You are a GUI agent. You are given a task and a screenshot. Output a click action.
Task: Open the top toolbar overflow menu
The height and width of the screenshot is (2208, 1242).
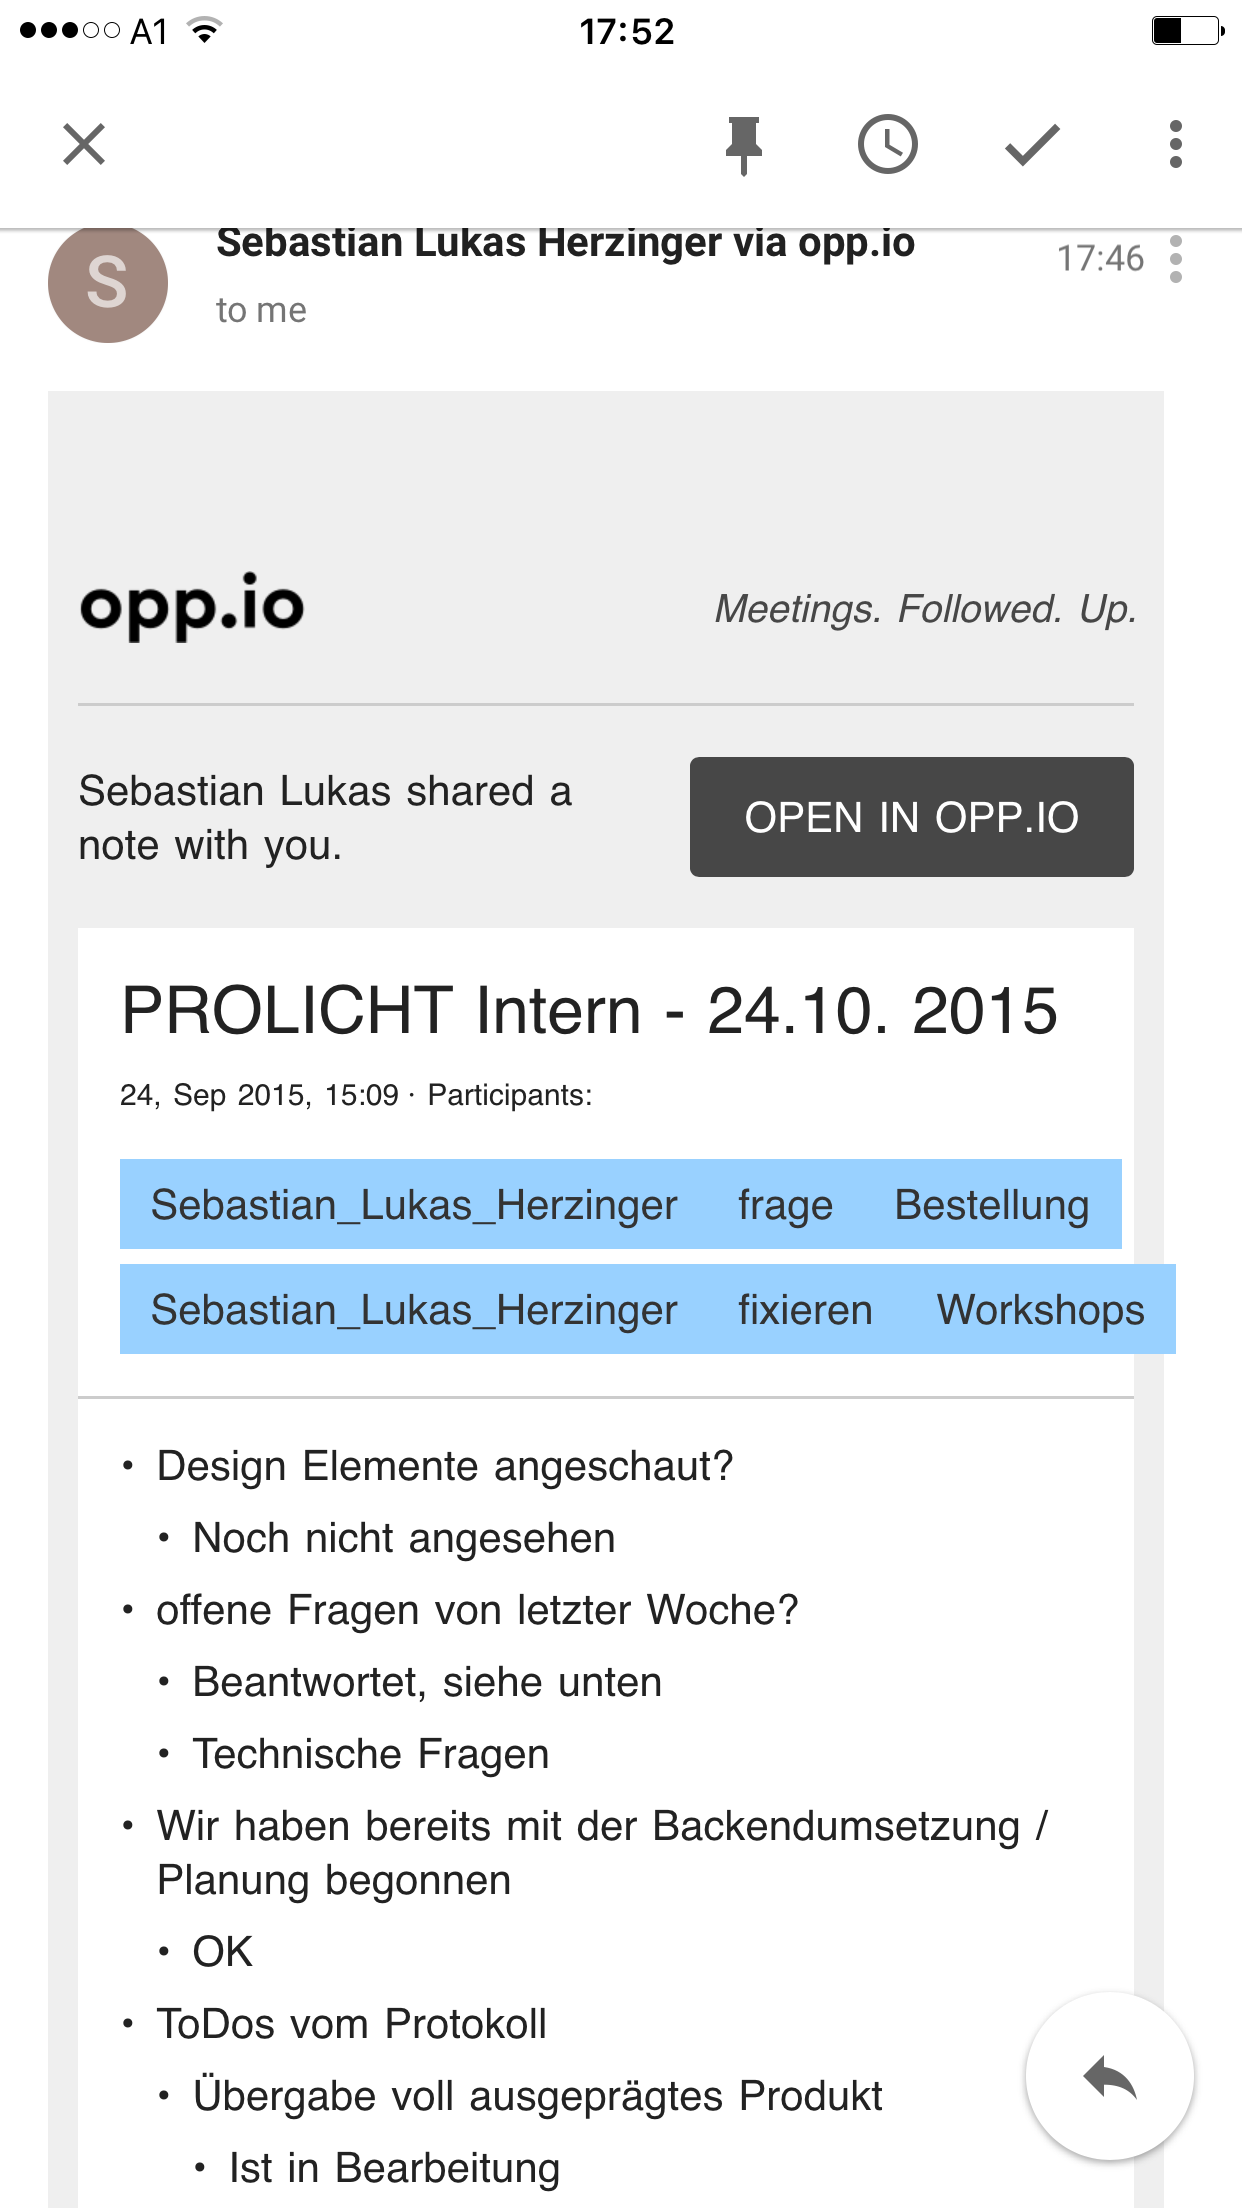tap(1176, 144)
